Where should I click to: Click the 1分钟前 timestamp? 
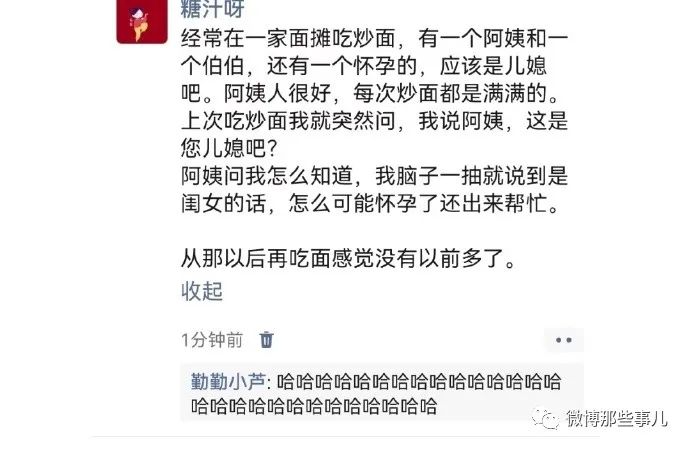[212, 340]
